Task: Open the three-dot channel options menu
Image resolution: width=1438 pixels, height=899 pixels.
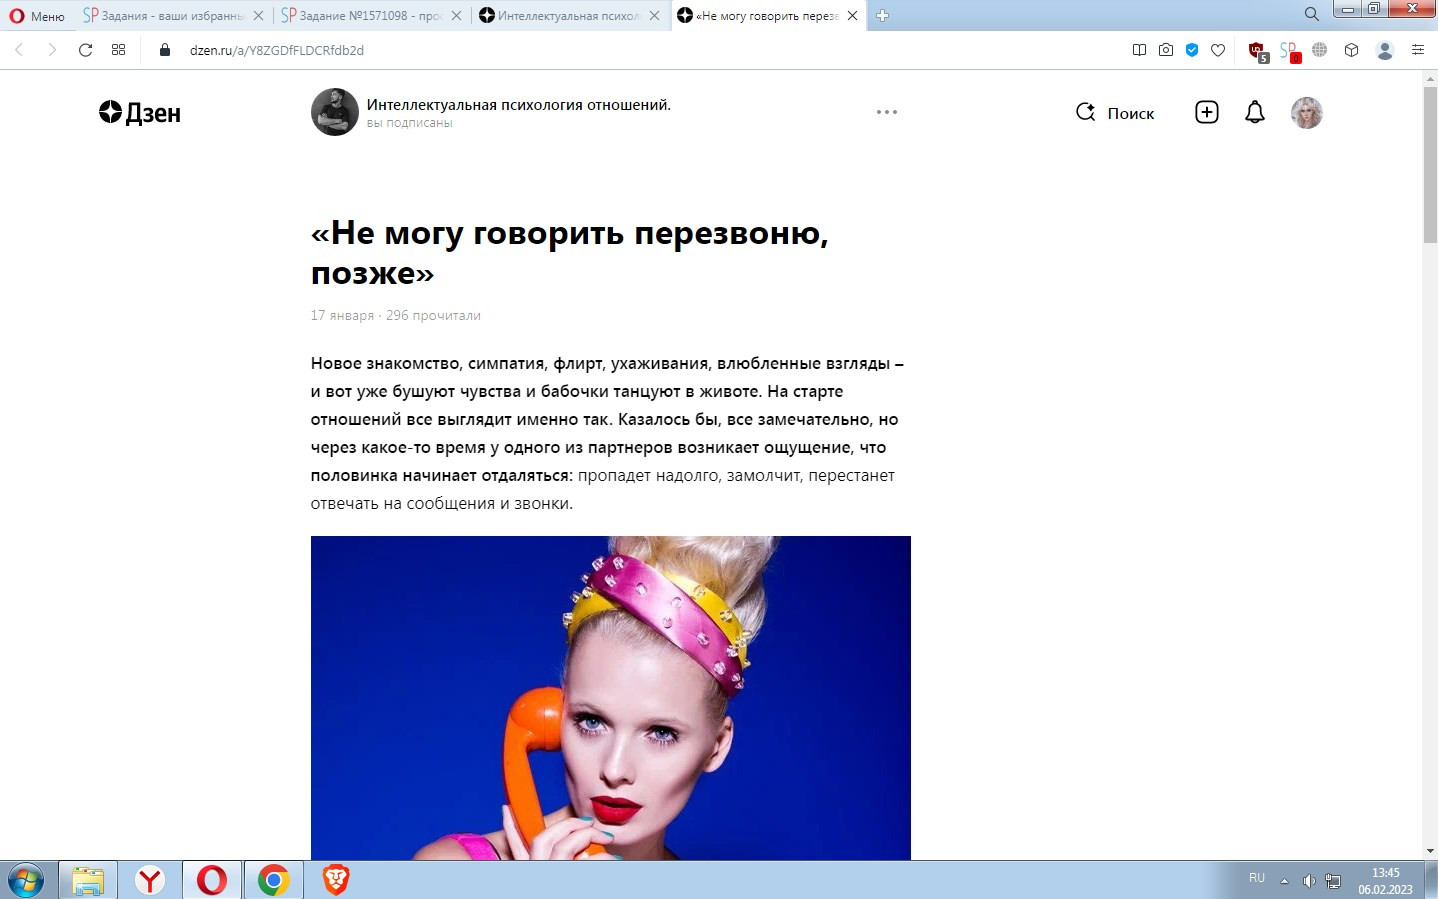Action: pyautogui.click(x=887, y=112)
